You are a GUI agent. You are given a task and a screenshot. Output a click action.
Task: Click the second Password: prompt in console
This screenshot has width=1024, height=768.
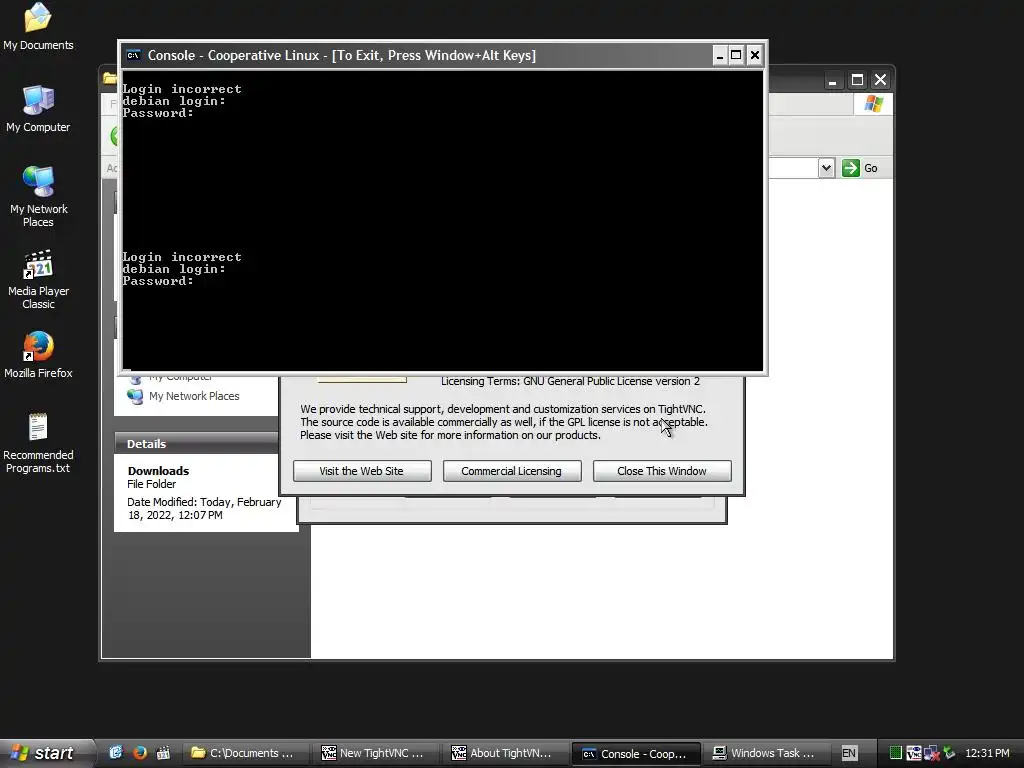(158, 281)
